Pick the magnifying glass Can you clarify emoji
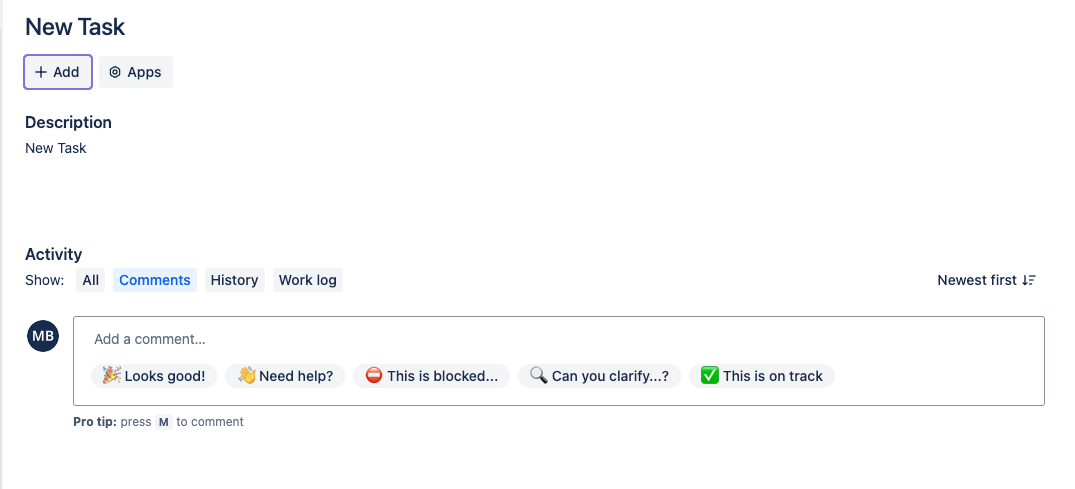This screenshot has width=1075, height=489. 539,376
